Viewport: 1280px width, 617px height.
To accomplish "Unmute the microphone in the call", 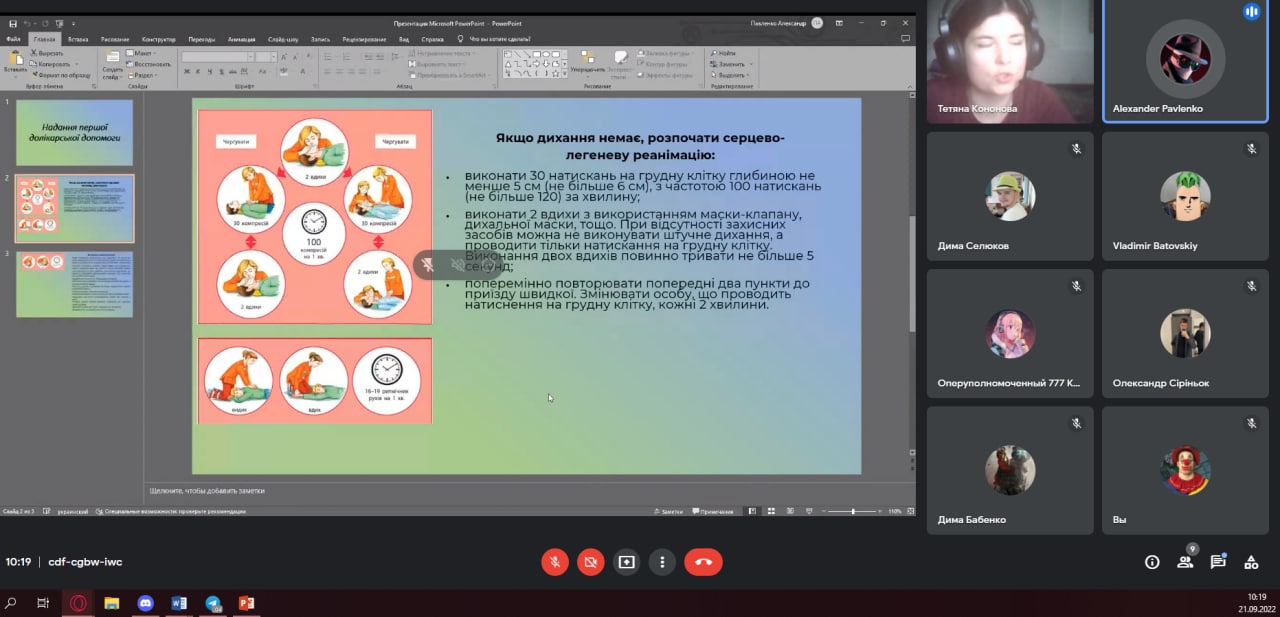I will [x=555, y=562].
